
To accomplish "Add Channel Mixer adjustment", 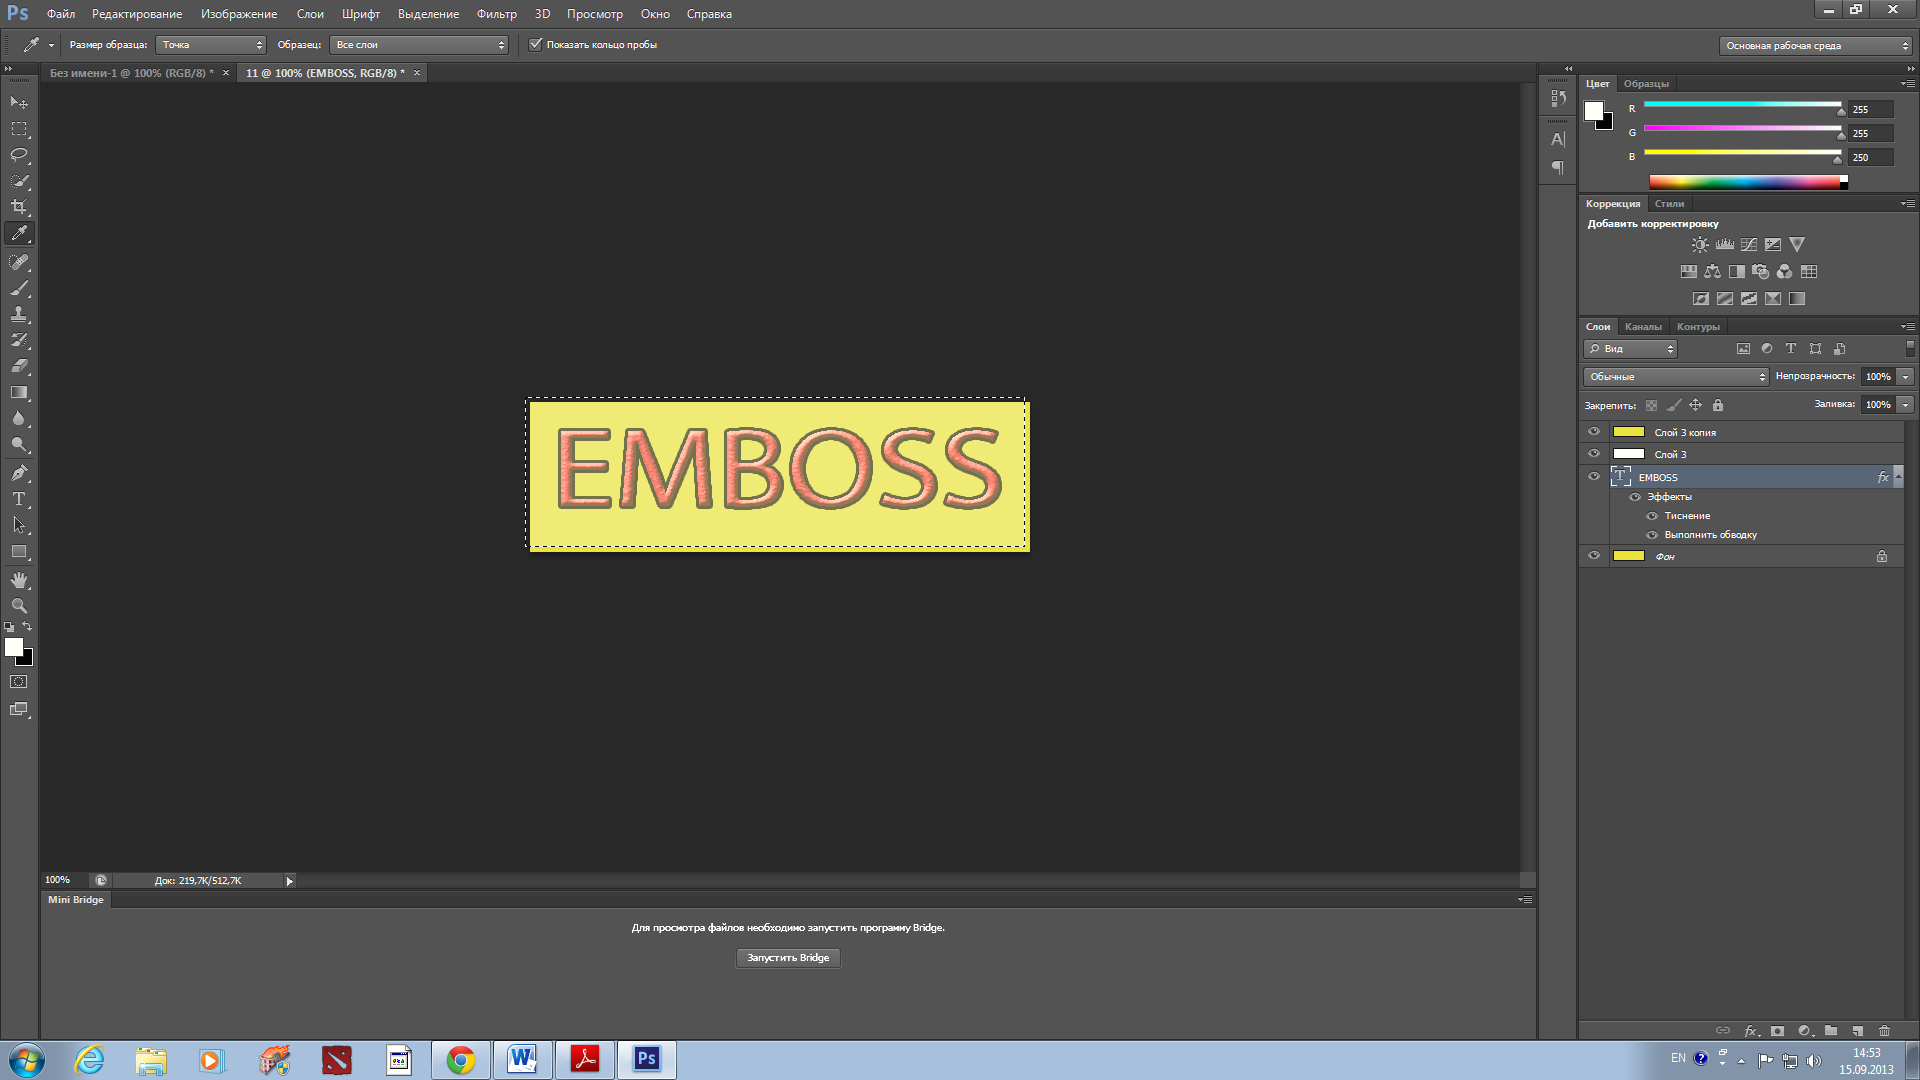I will point(1785,272).
